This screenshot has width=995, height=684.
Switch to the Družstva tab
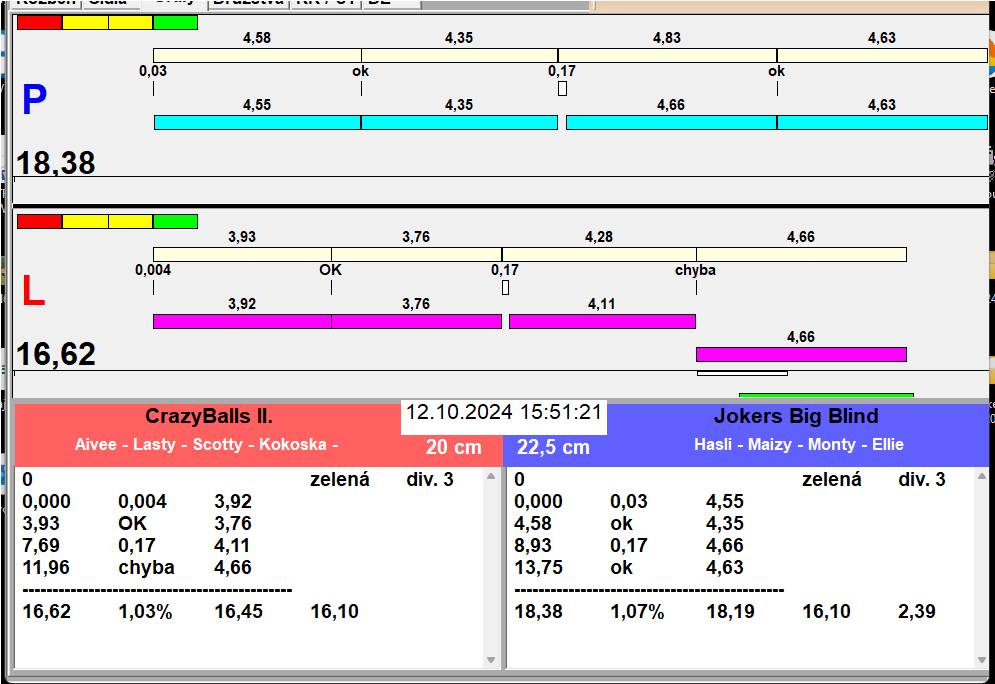(x=249, y=3)
